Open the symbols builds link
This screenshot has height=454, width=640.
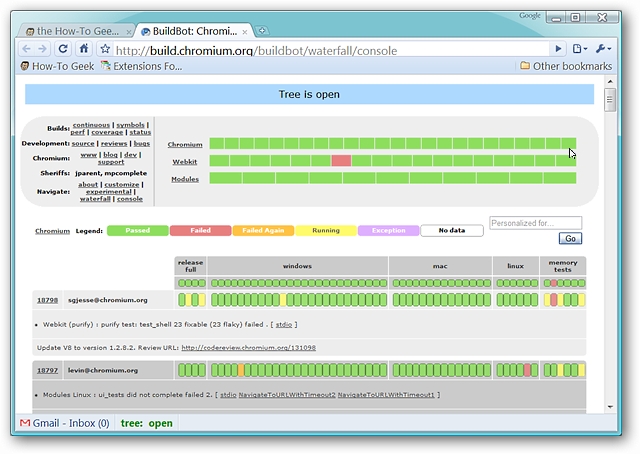click(131, 125)
